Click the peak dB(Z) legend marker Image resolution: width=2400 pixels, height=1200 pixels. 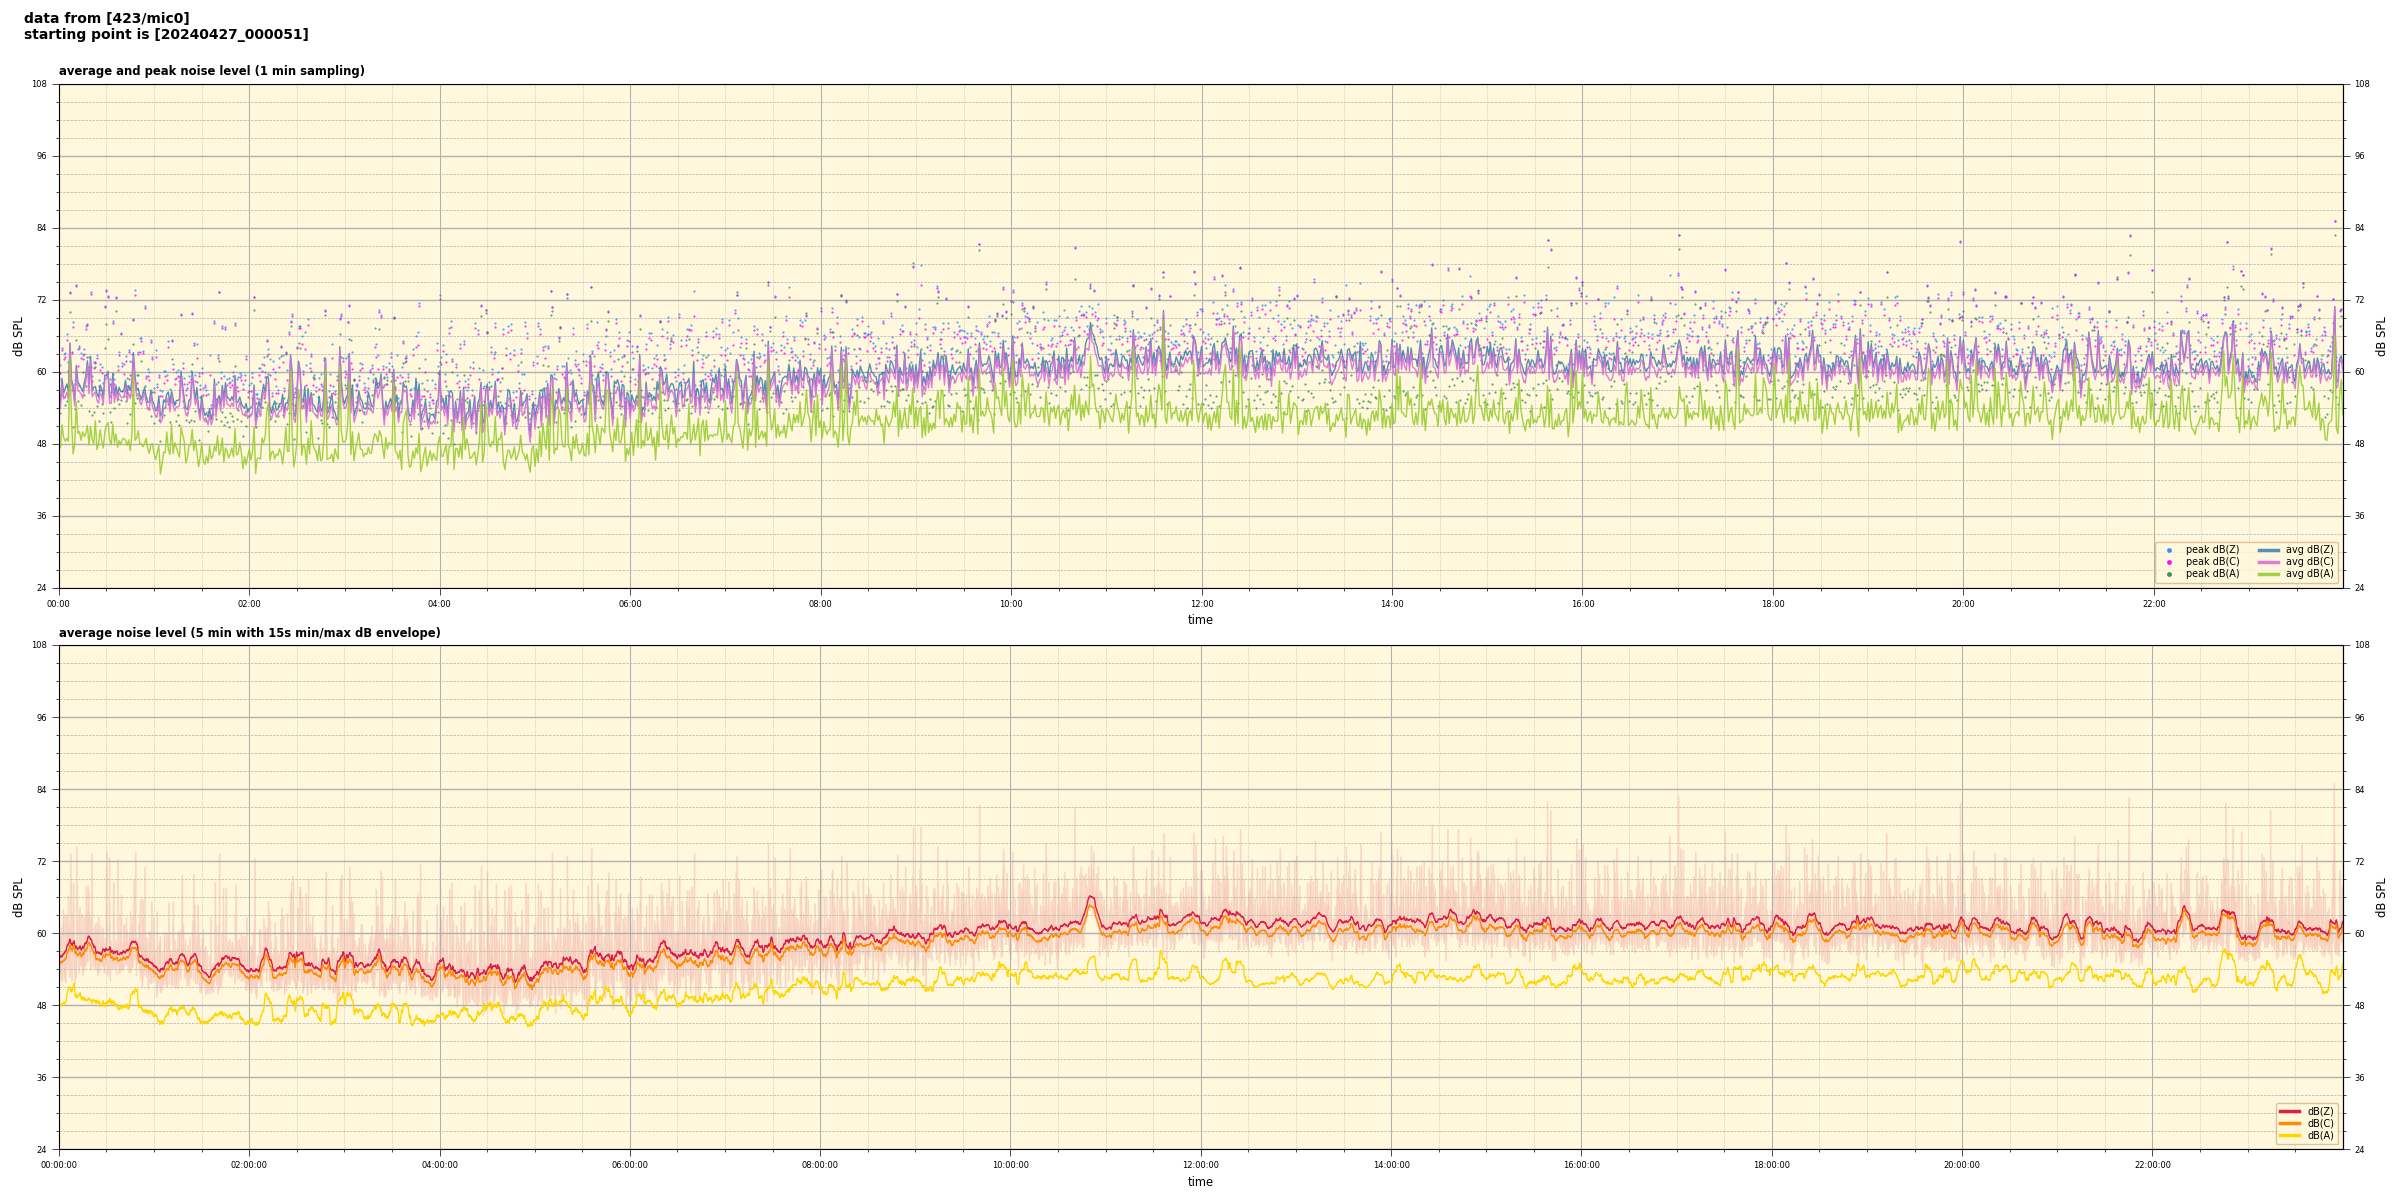tap(2169, 550)
